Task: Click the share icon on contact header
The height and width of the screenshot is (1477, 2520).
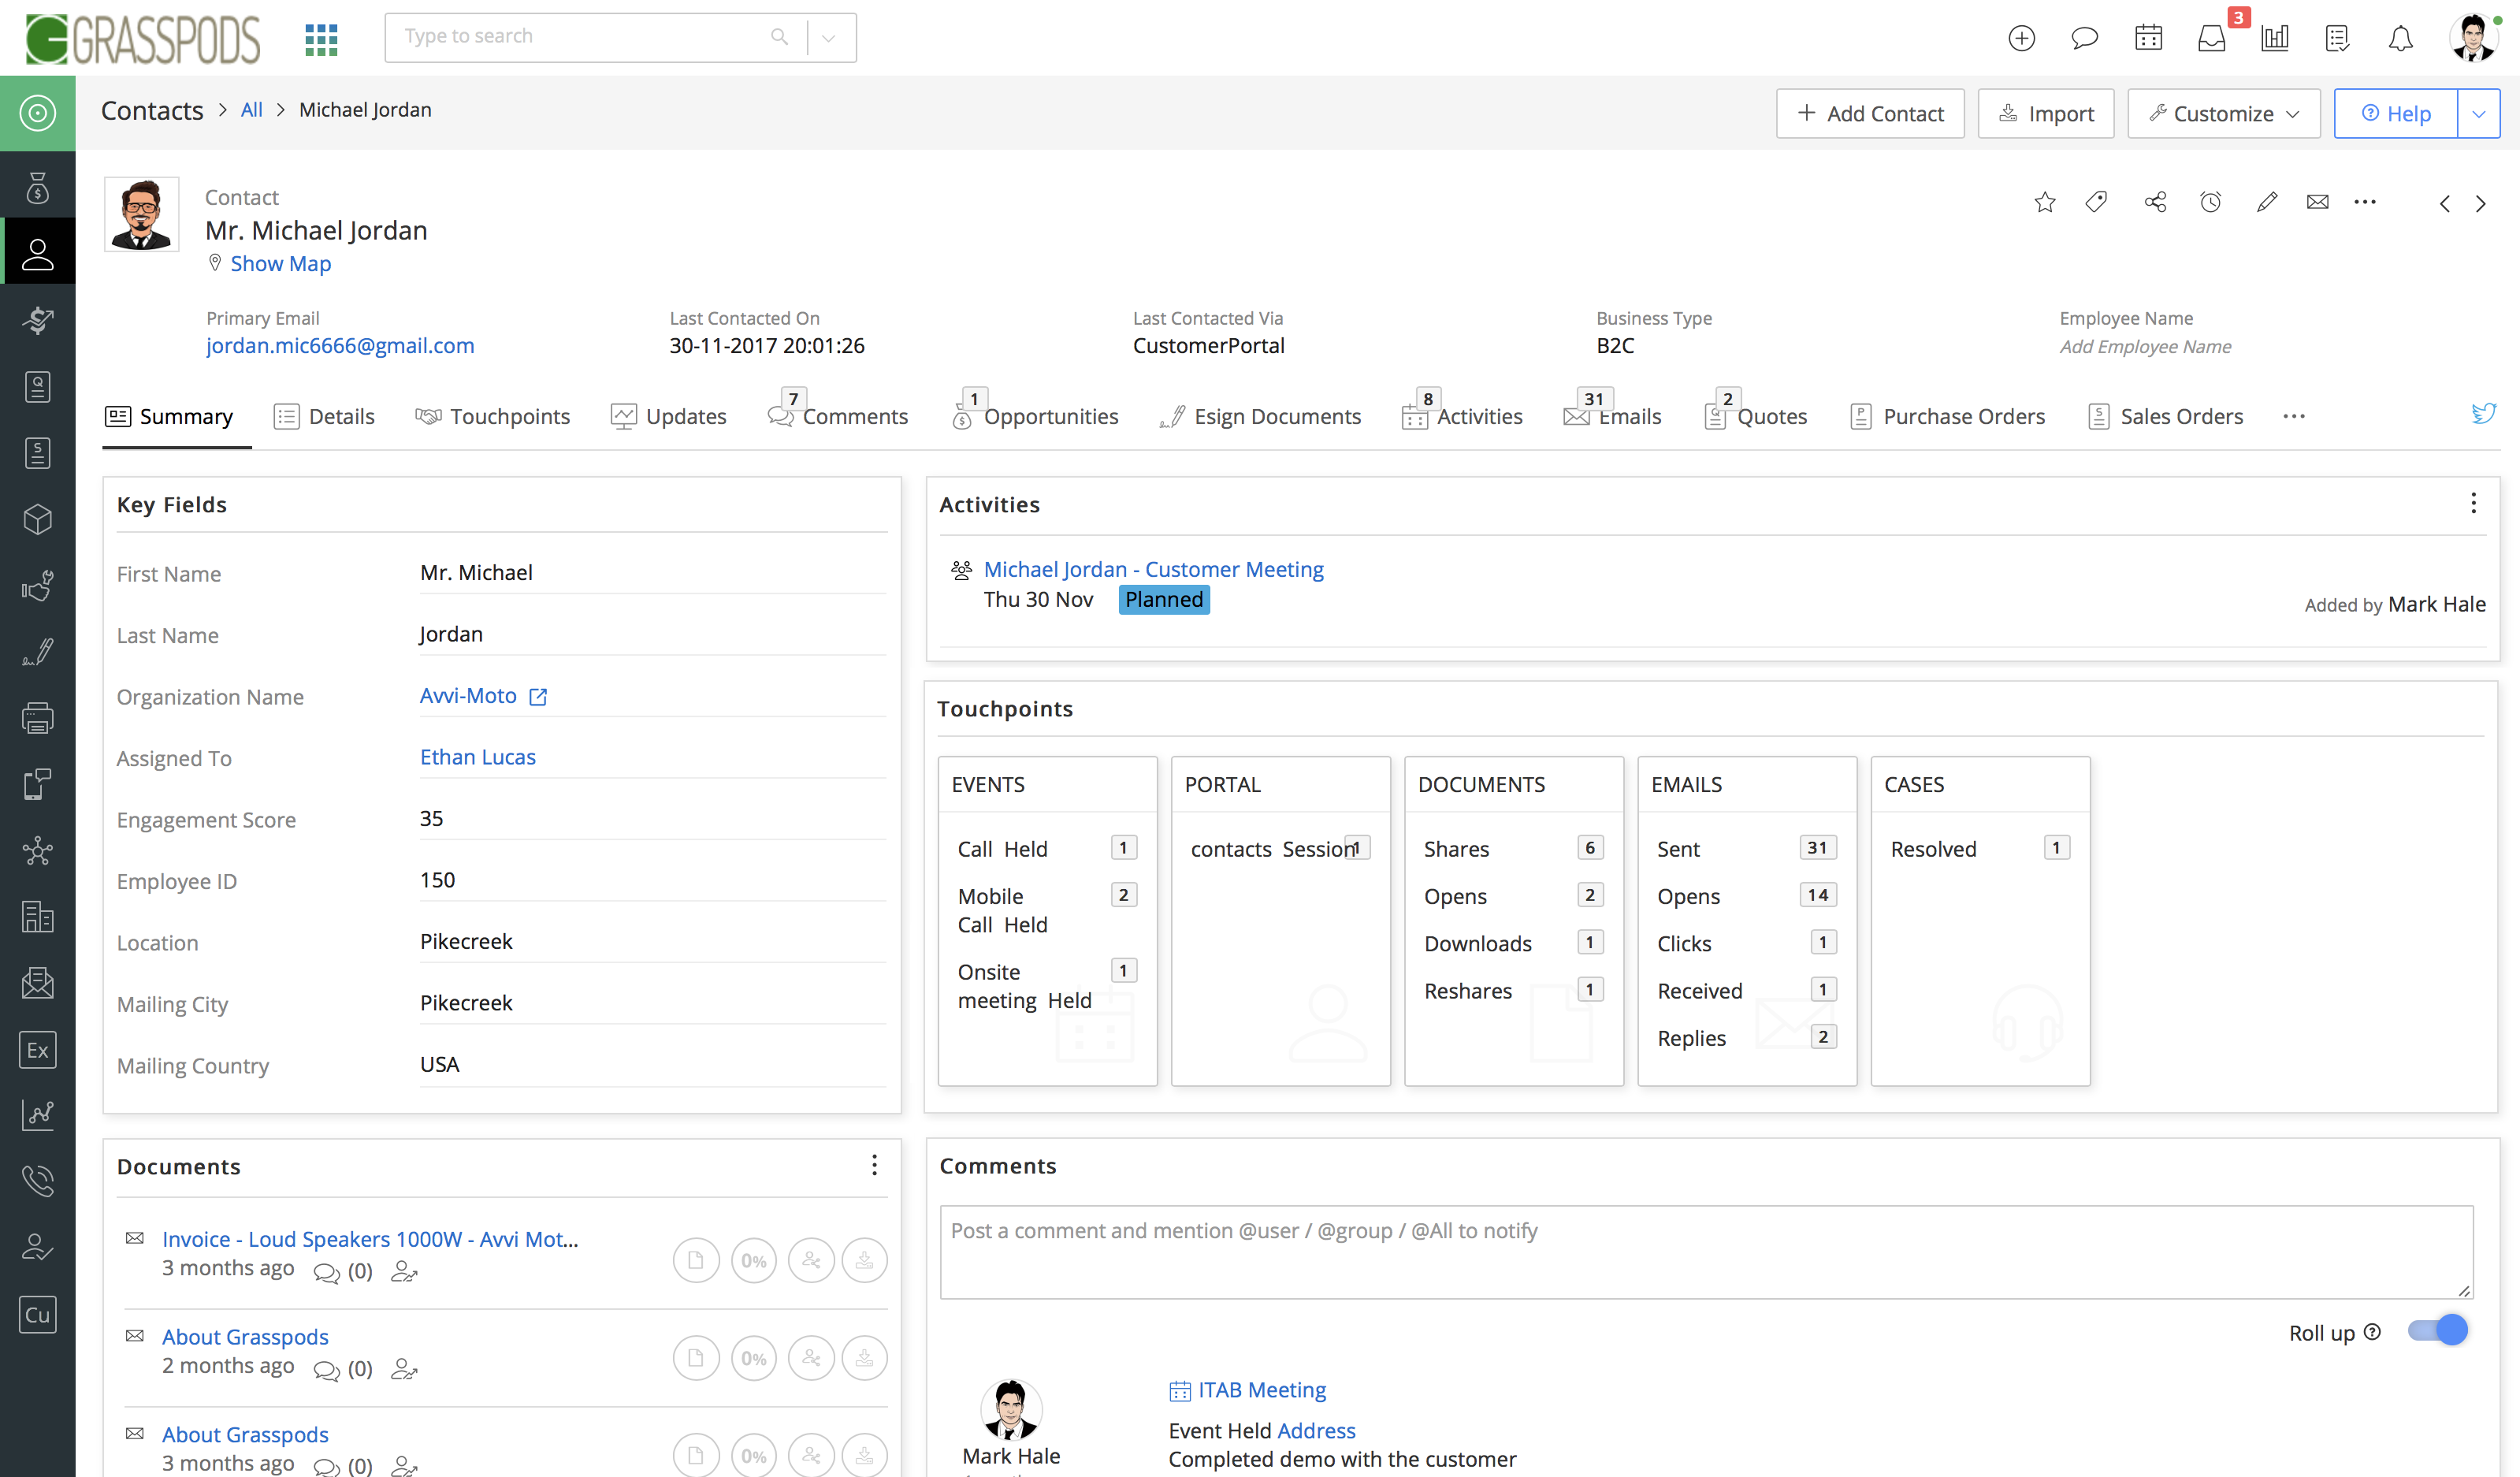Action: (2155, 203)
